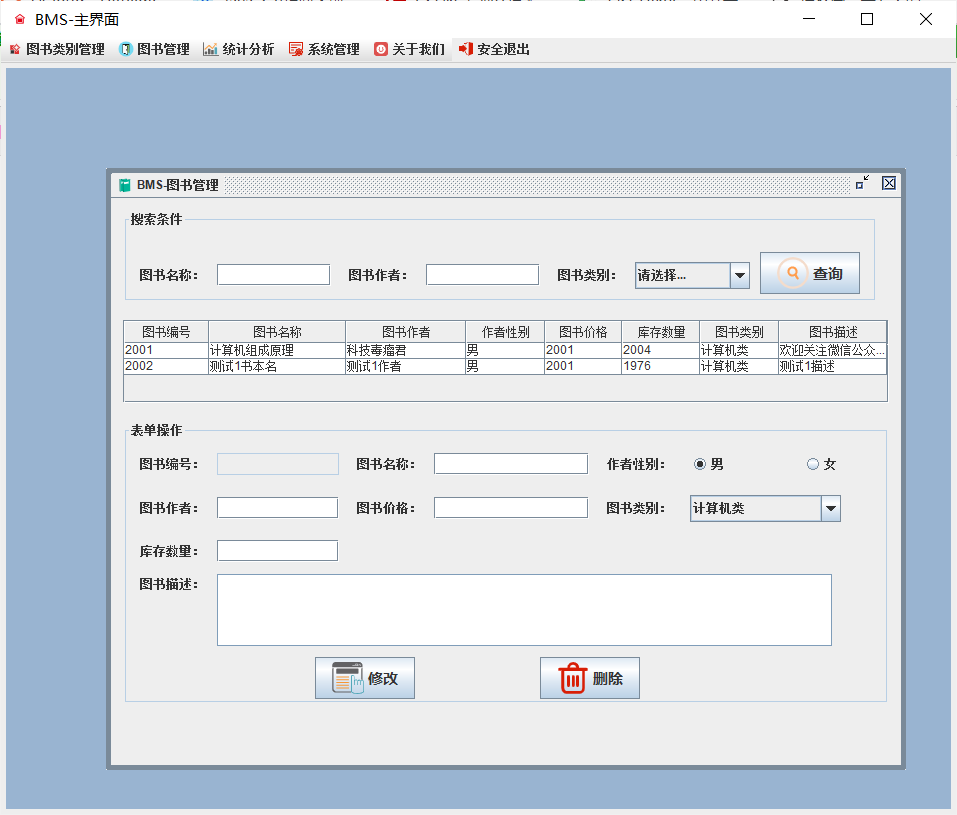Viewport: 957px width, 815px height.
Task: Focus the 图书作者 search input field
Action: pos(482,275)
